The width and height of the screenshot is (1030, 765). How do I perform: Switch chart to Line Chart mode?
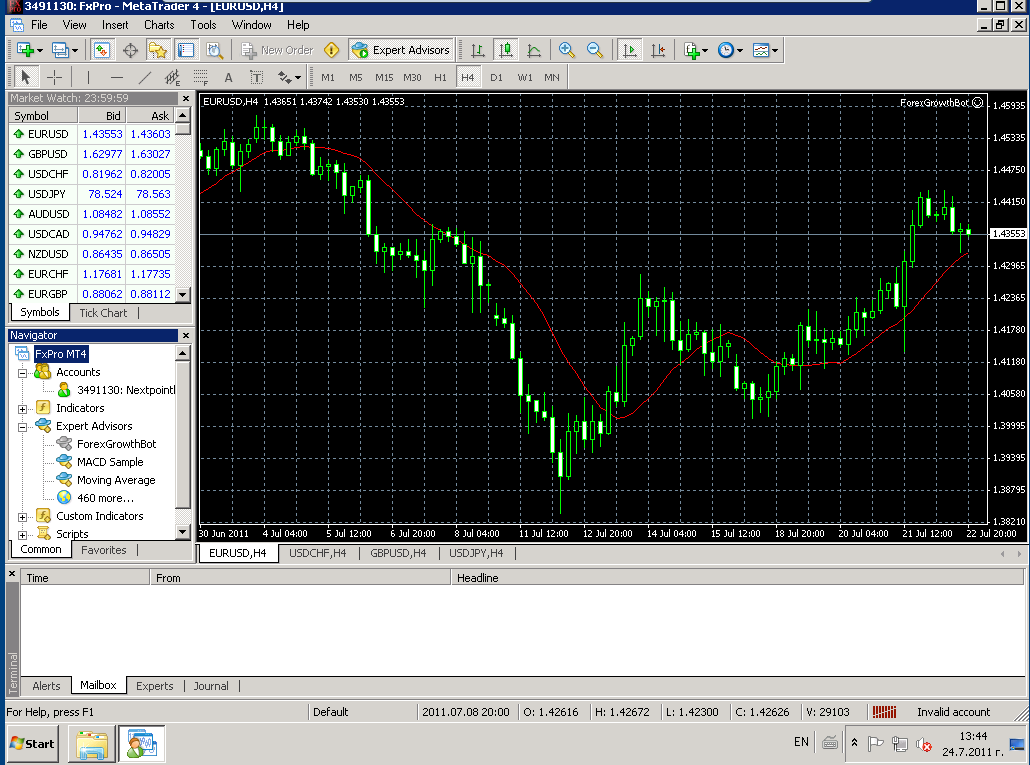(534, 50)
